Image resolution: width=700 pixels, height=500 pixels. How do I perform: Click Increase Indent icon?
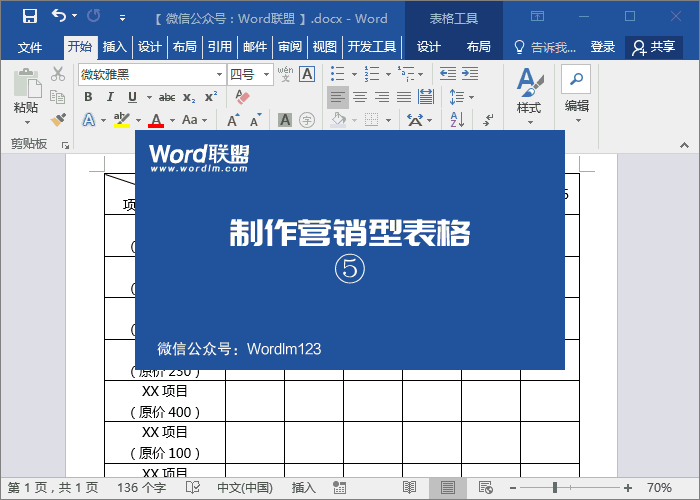[470, 74]
